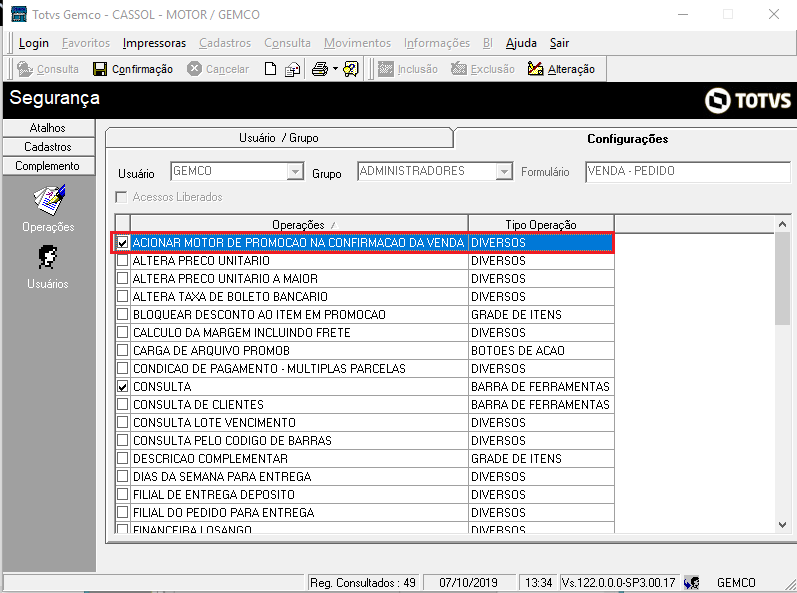797x593 pixels.
Task: Sort by Operações column header
Action: pyautogui.click(x=299, y=225)
